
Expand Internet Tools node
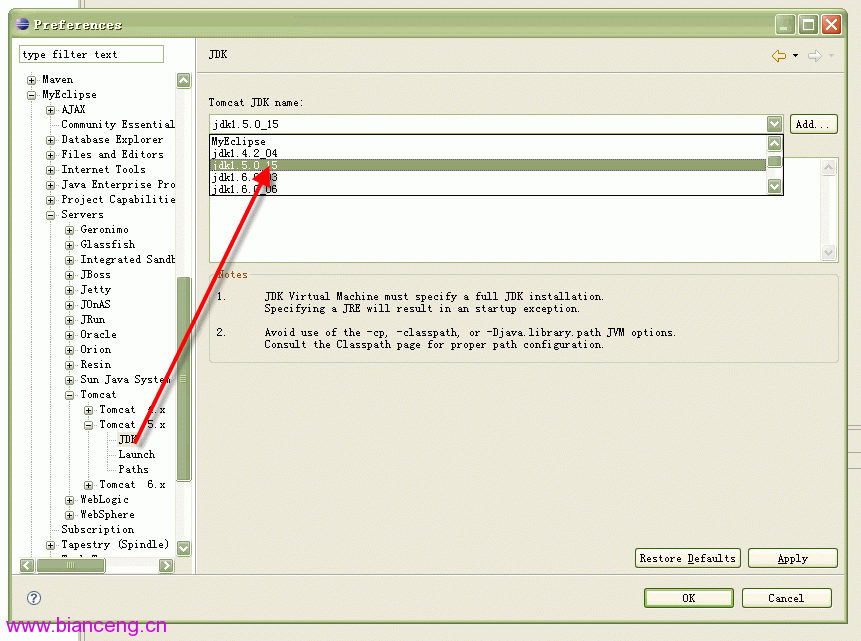point(51,170)
